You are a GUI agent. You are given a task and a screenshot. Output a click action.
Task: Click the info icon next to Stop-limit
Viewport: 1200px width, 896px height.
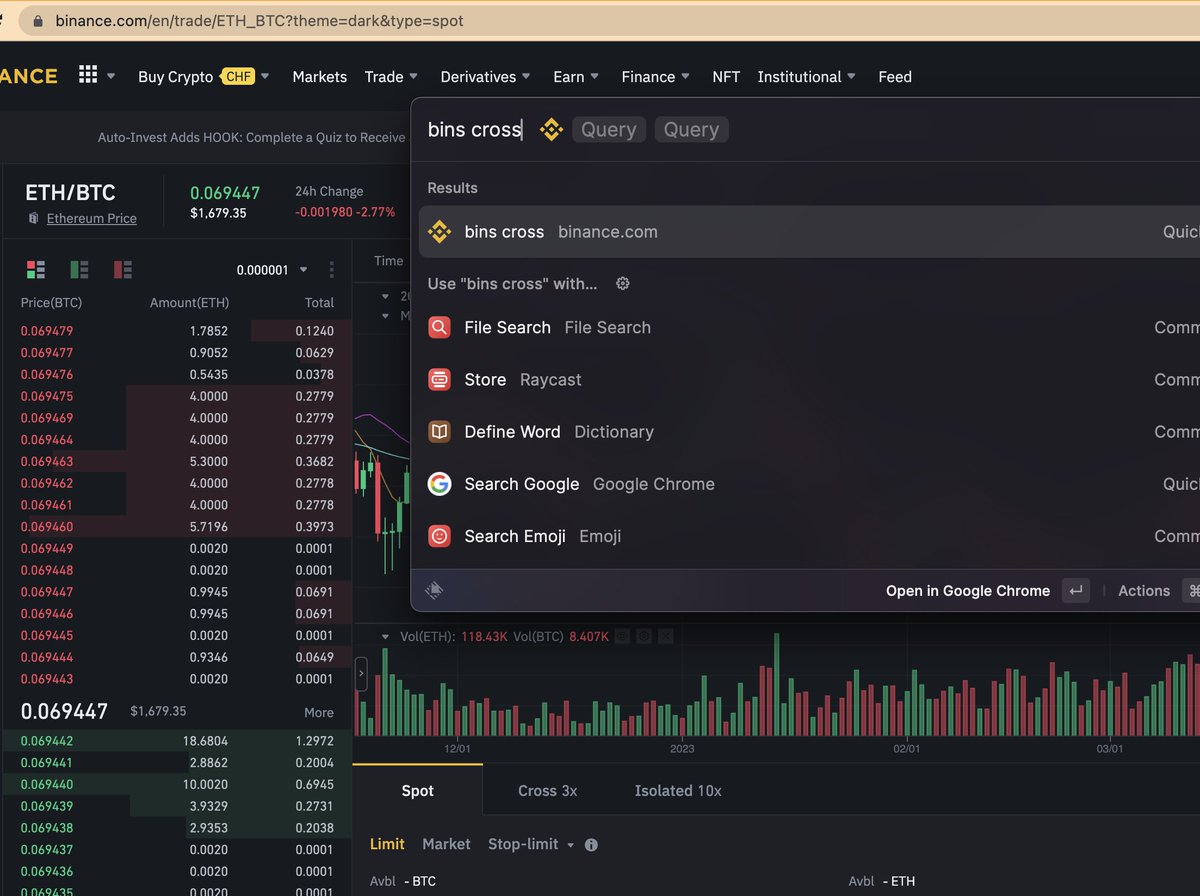(x=591, y=845)
